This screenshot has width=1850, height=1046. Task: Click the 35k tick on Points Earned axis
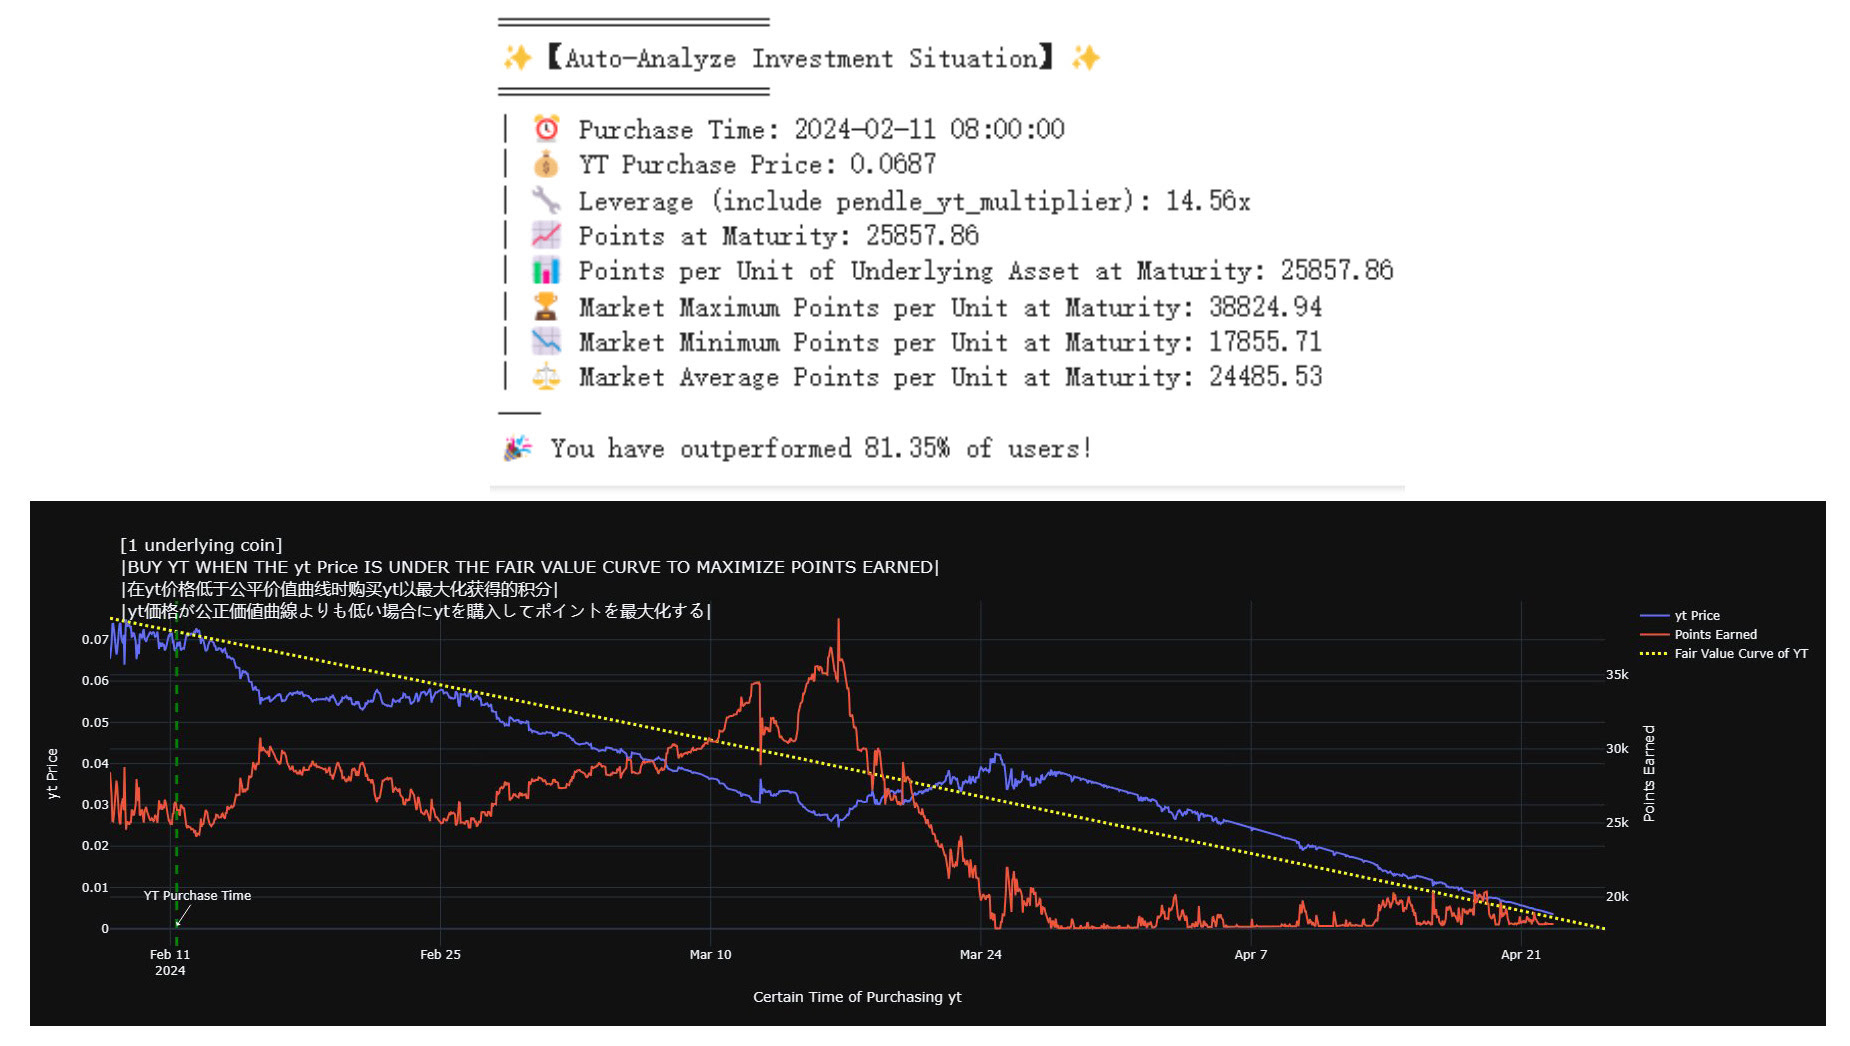[x=1617, y=675]
